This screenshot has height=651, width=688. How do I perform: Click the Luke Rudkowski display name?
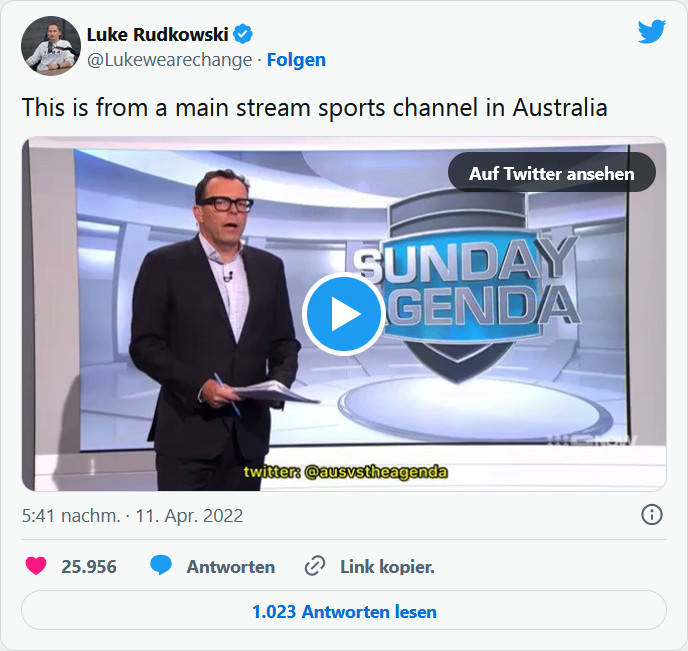158,35
